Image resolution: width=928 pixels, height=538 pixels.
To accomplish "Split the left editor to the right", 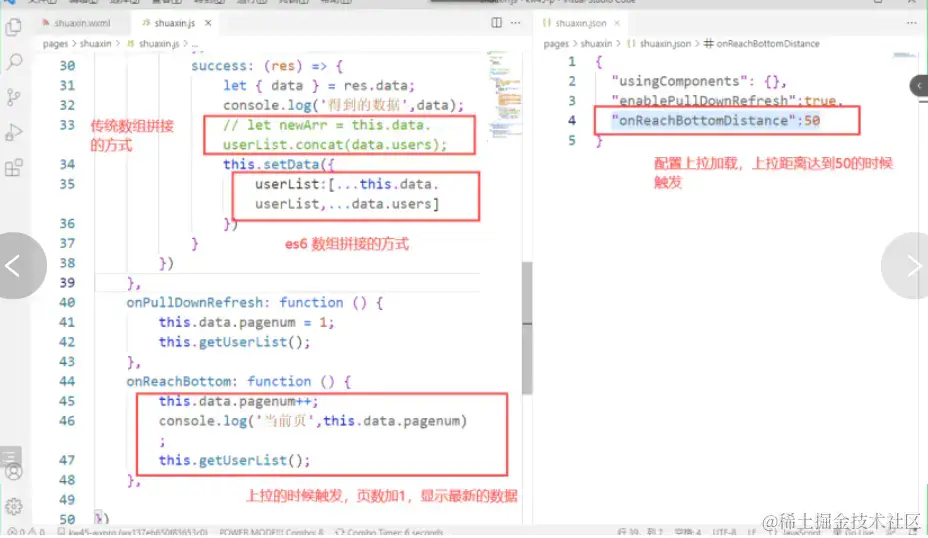I will pos(497,22).
